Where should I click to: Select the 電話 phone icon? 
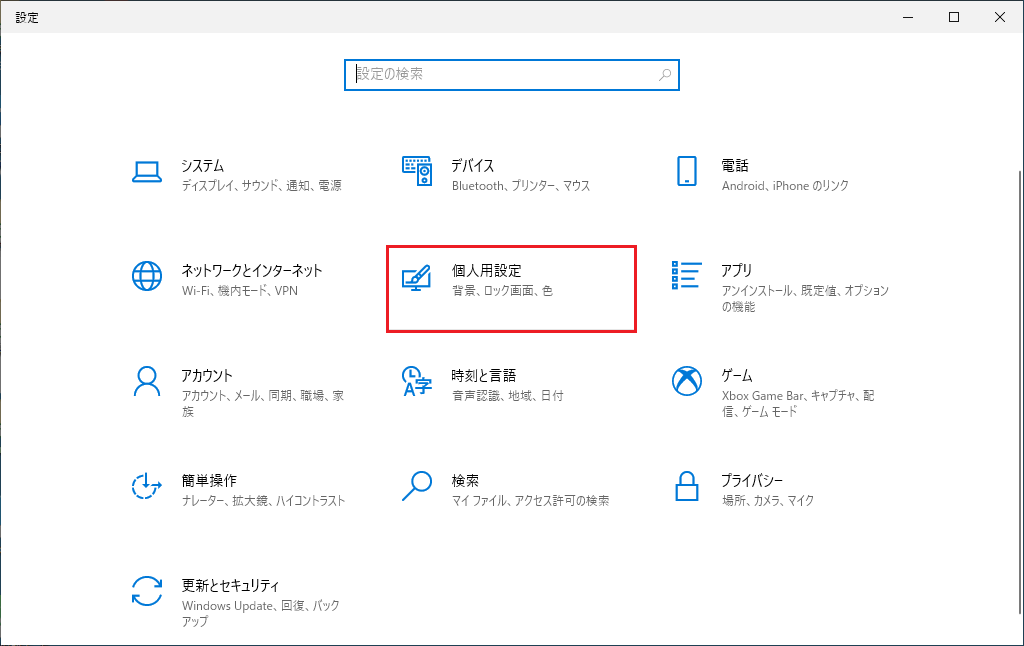686,172
